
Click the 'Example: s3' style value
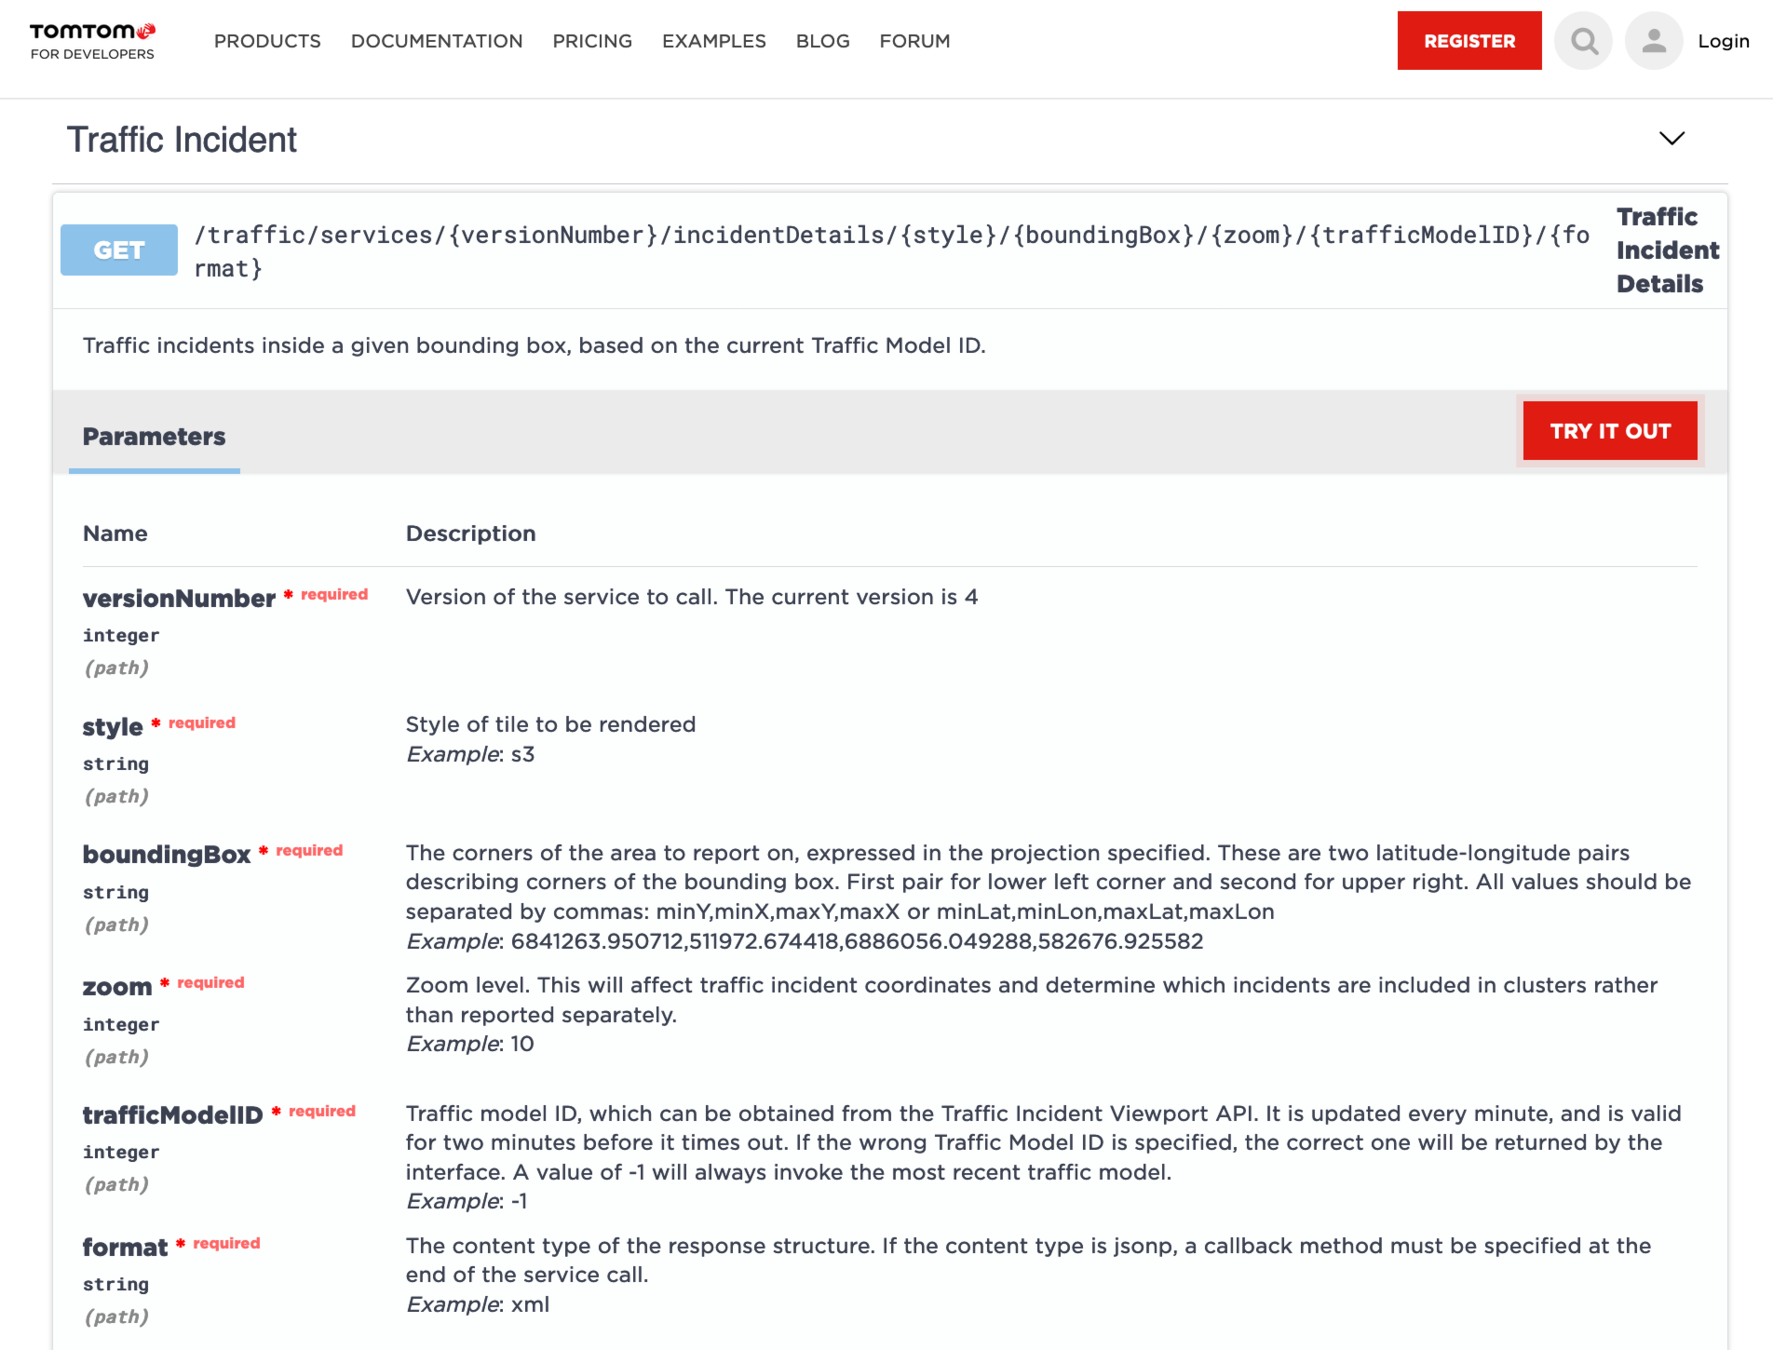pyautogui.click(x=470, y=754)
